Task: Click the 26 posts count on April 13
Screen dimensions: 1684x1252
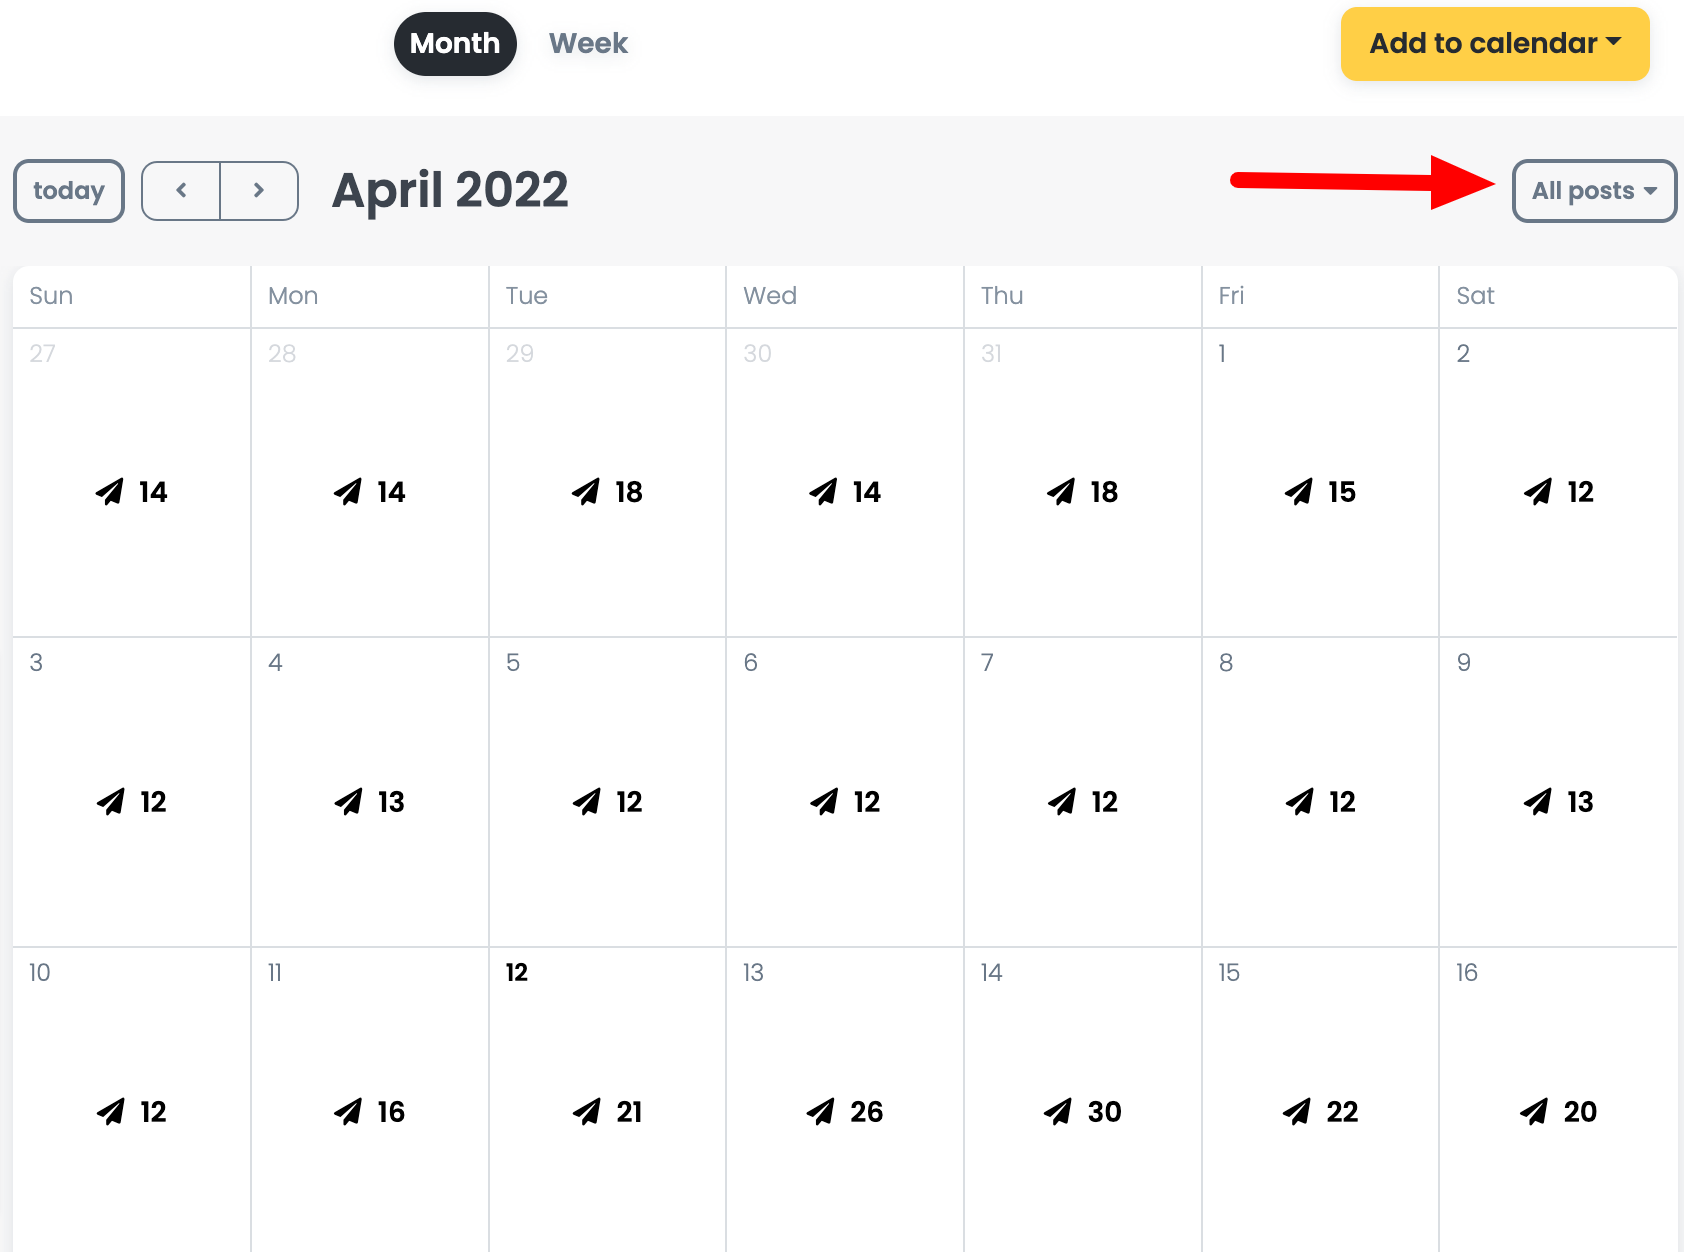Action: click(x=866, y=1112)
